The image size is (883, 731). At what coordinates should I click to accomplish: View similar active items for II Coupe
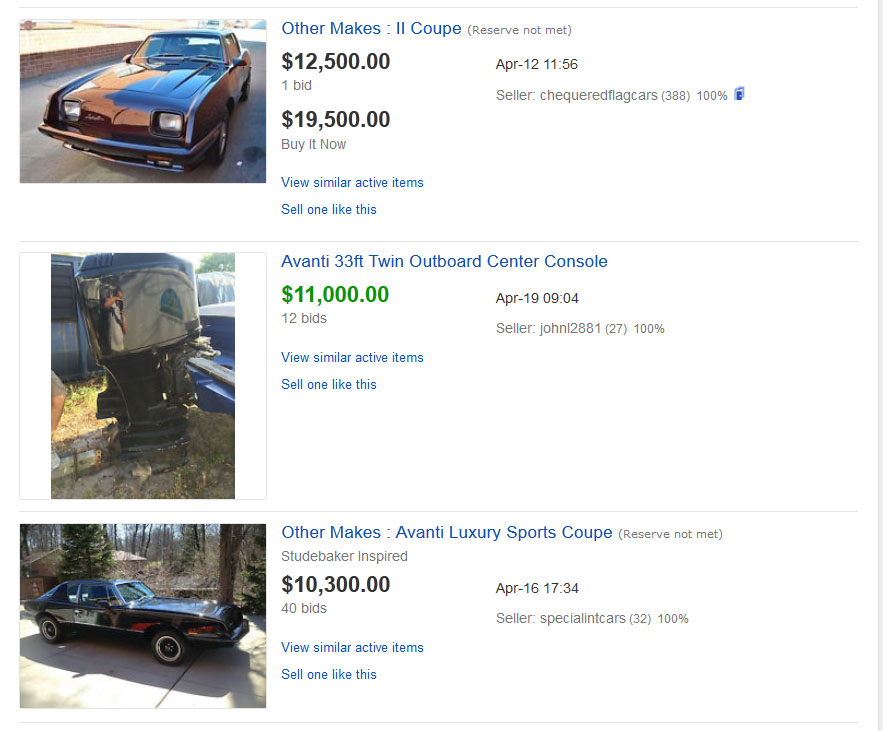coord(352,183)
